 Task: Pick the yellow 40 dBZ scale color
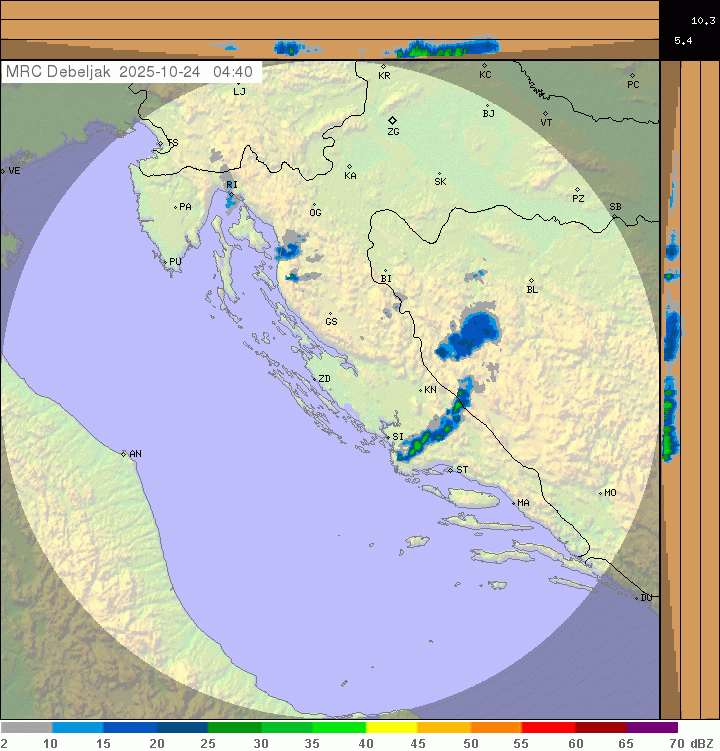[391, 728]
